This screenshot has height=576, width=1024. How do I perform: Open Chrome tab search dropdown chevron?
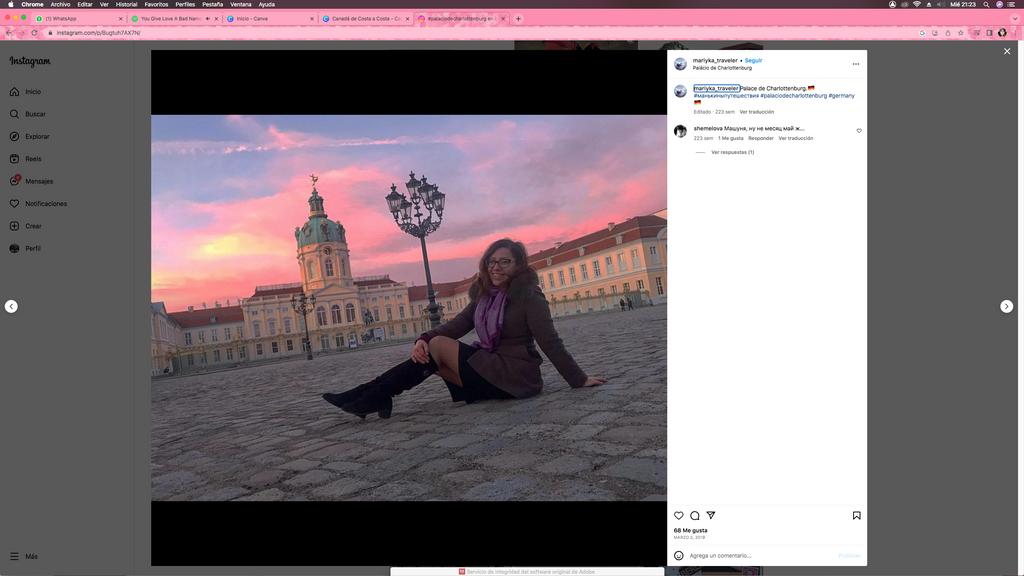(x=1015, y=19)
